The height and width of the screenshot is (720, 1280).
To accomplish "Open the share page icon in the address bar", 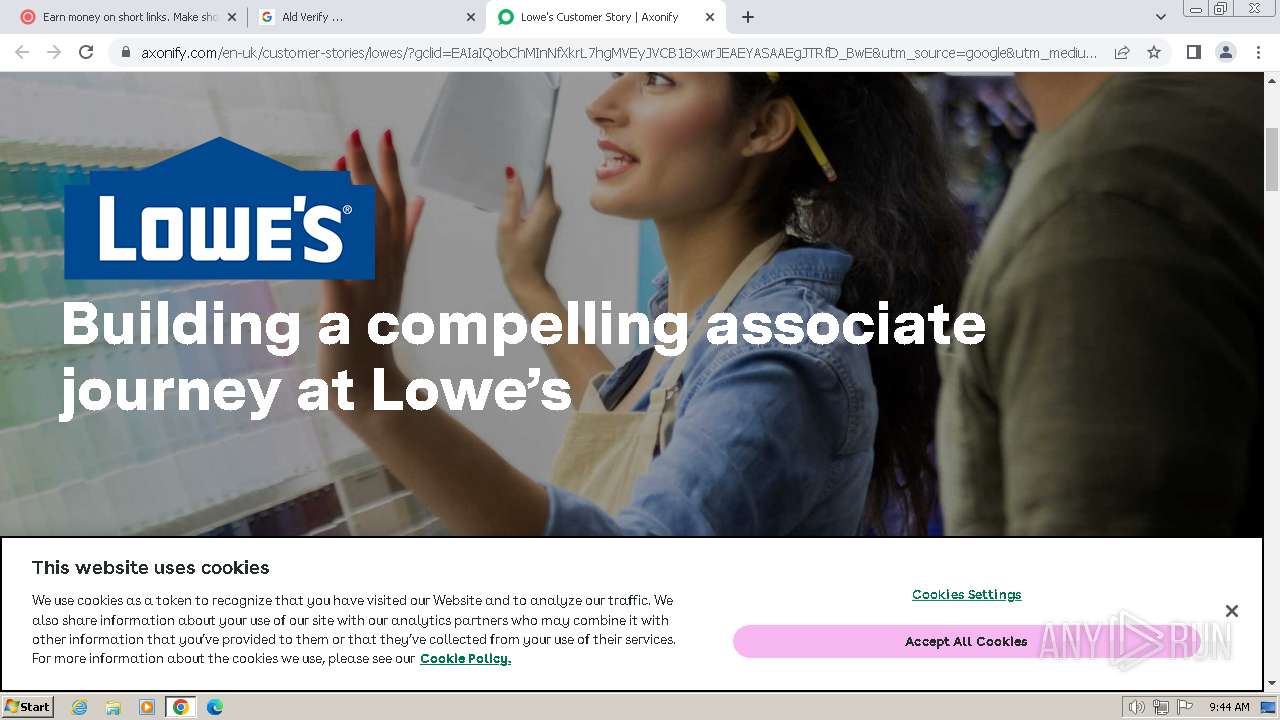I will pos(1122,52).
